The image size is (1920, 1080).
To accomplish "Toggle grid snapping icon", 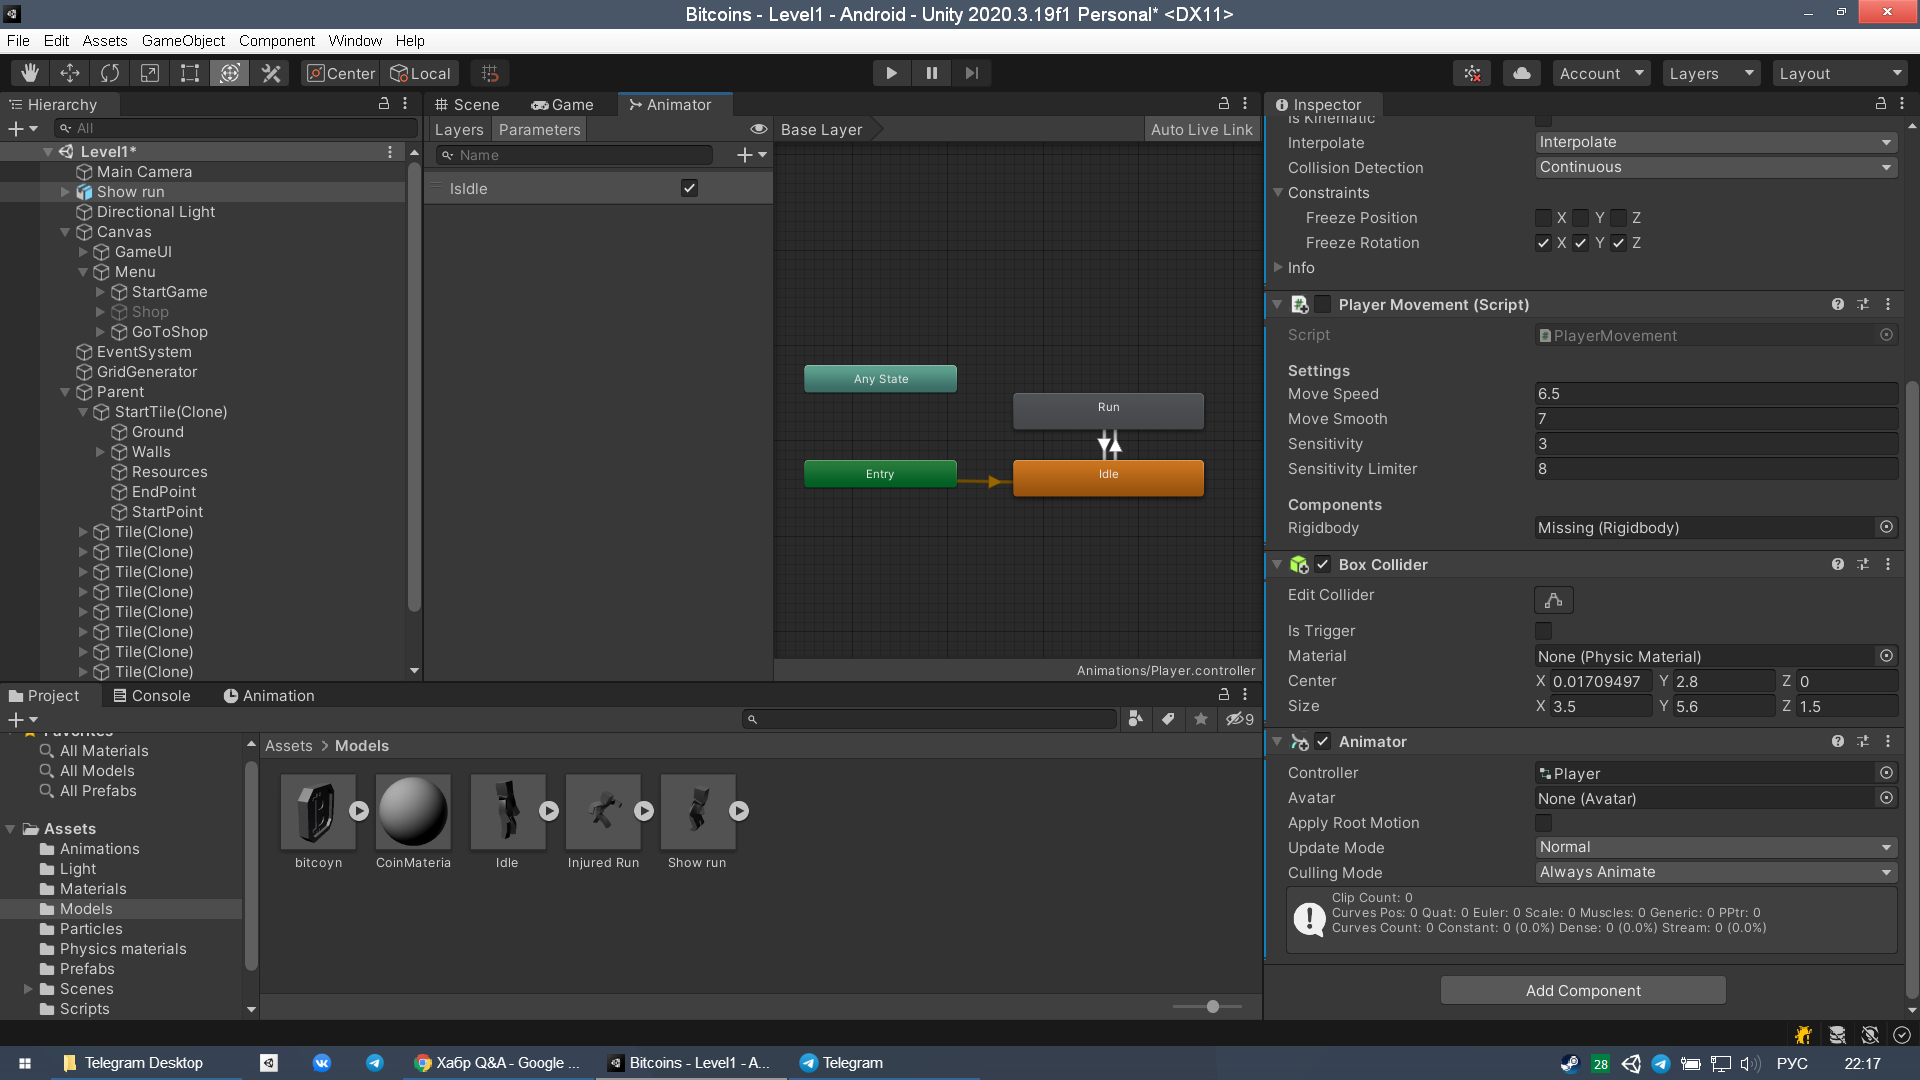I will point(490,73).
